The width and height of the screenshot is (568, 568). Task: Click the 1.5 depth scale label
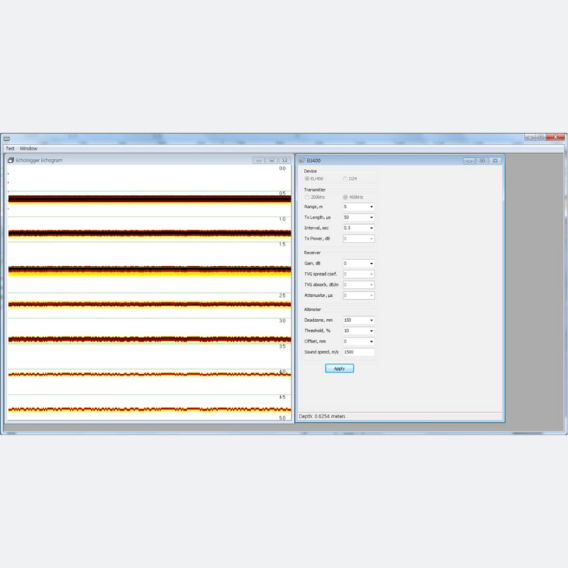coord(282,245)
